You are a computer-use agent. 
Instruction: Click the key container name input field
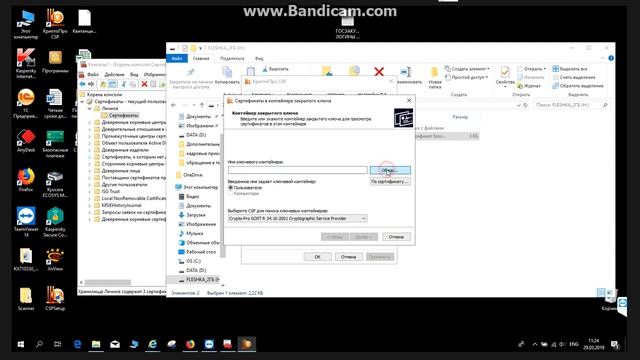pyautogui.click(x=298, y=170)
